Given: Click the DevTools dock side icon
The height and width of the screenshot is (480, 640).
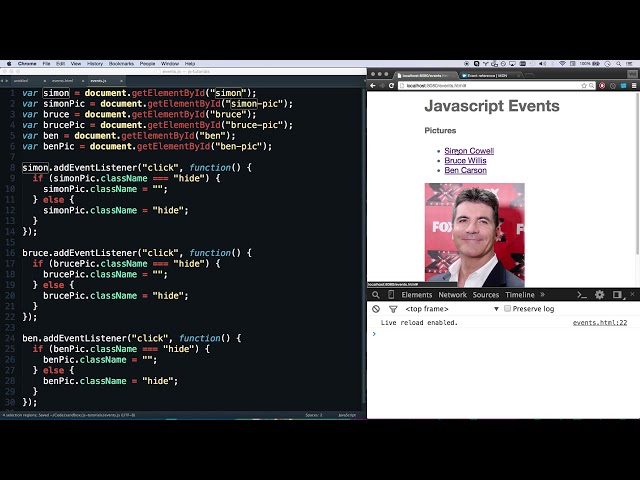Looking at the screenshot, I should tap(617, 295).
